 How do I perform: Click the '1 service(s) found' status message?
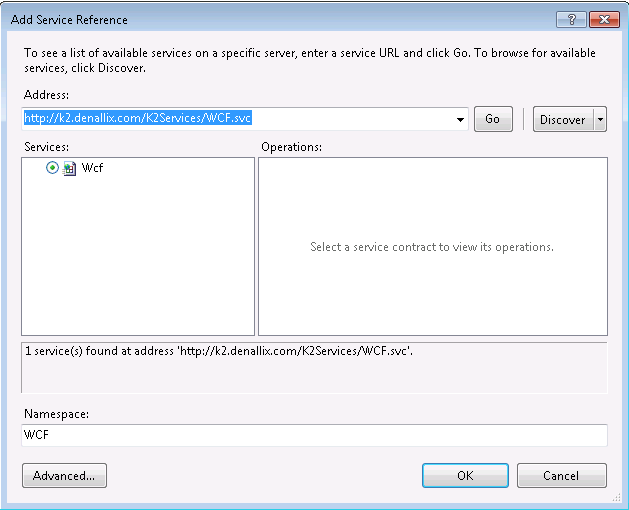click(219, 351)
